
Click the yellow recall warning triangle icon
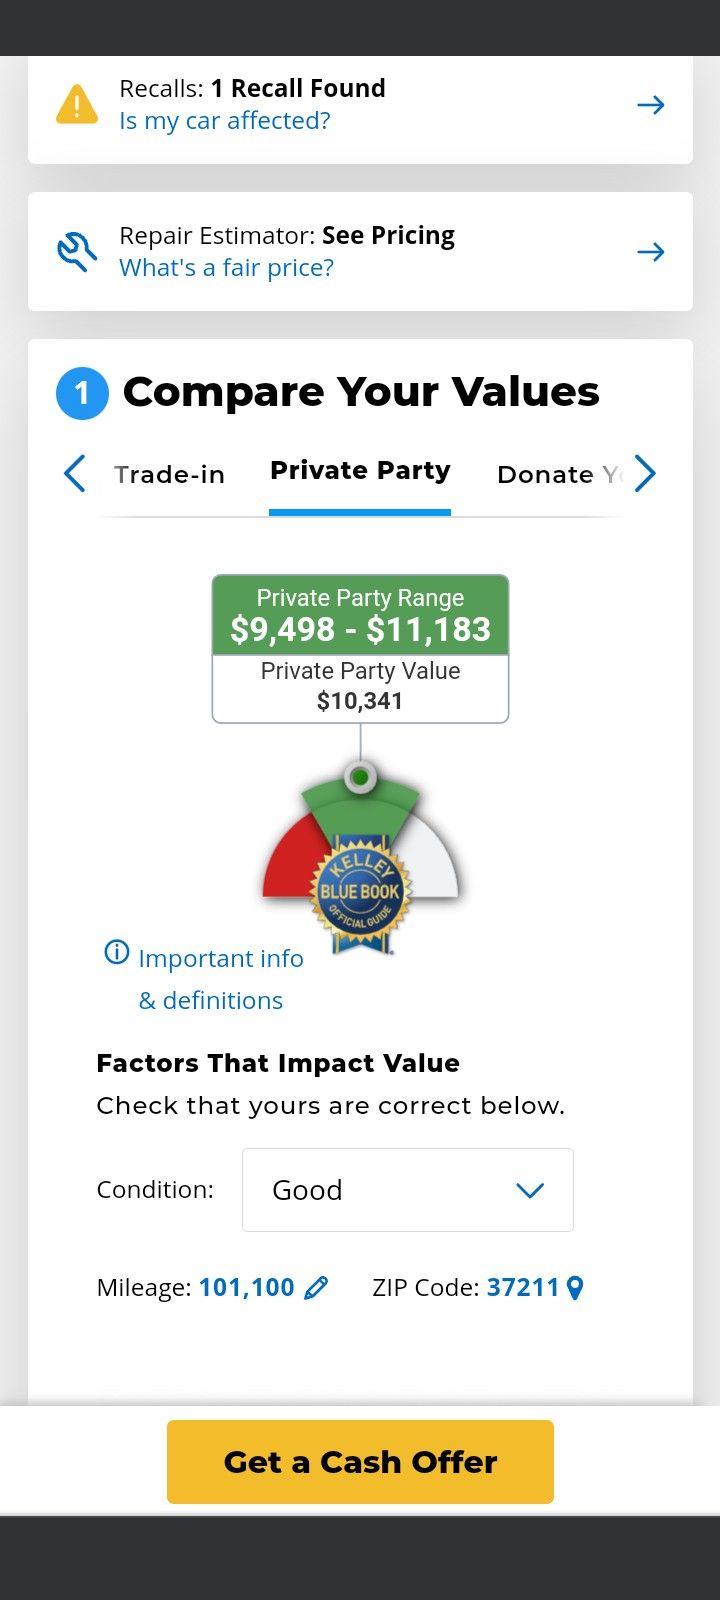tap(77, 104)
